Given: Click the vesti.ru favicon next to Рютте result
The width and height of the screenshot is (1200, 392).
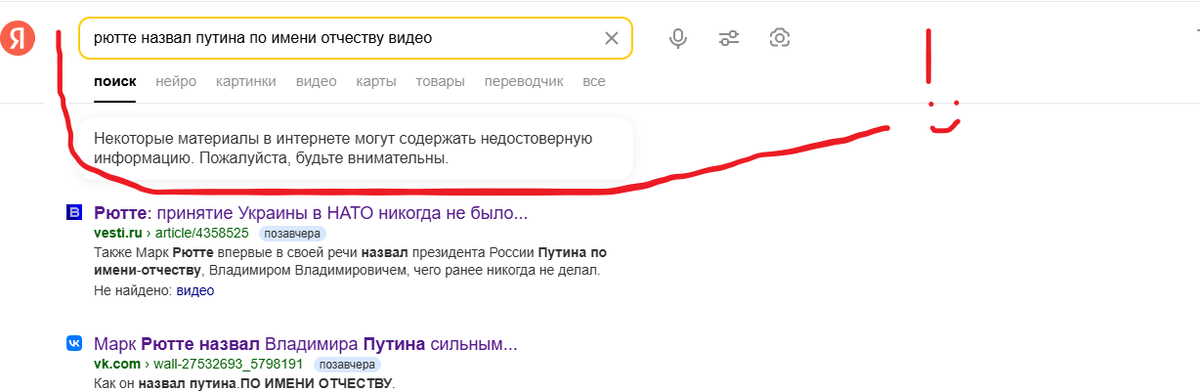Looking at the screenshot, I should click(74, 213).
